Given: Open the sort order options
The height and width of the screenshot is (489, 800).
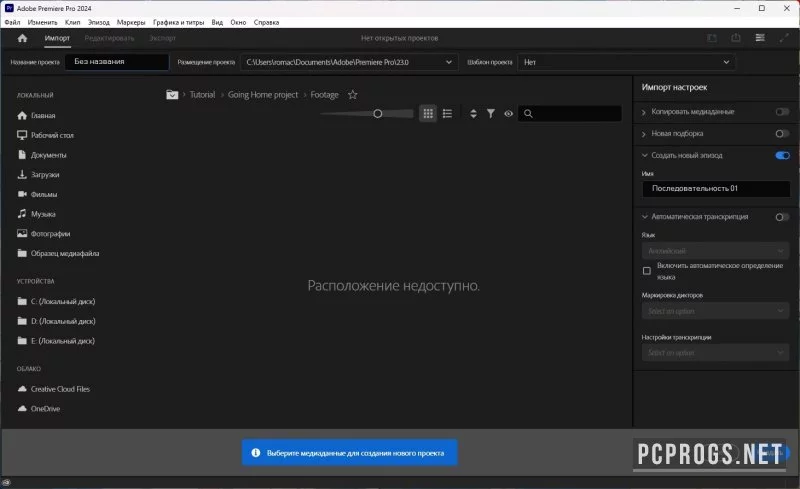Looking at the screenshot, I should pyautogui.click(x=473, y=114).
